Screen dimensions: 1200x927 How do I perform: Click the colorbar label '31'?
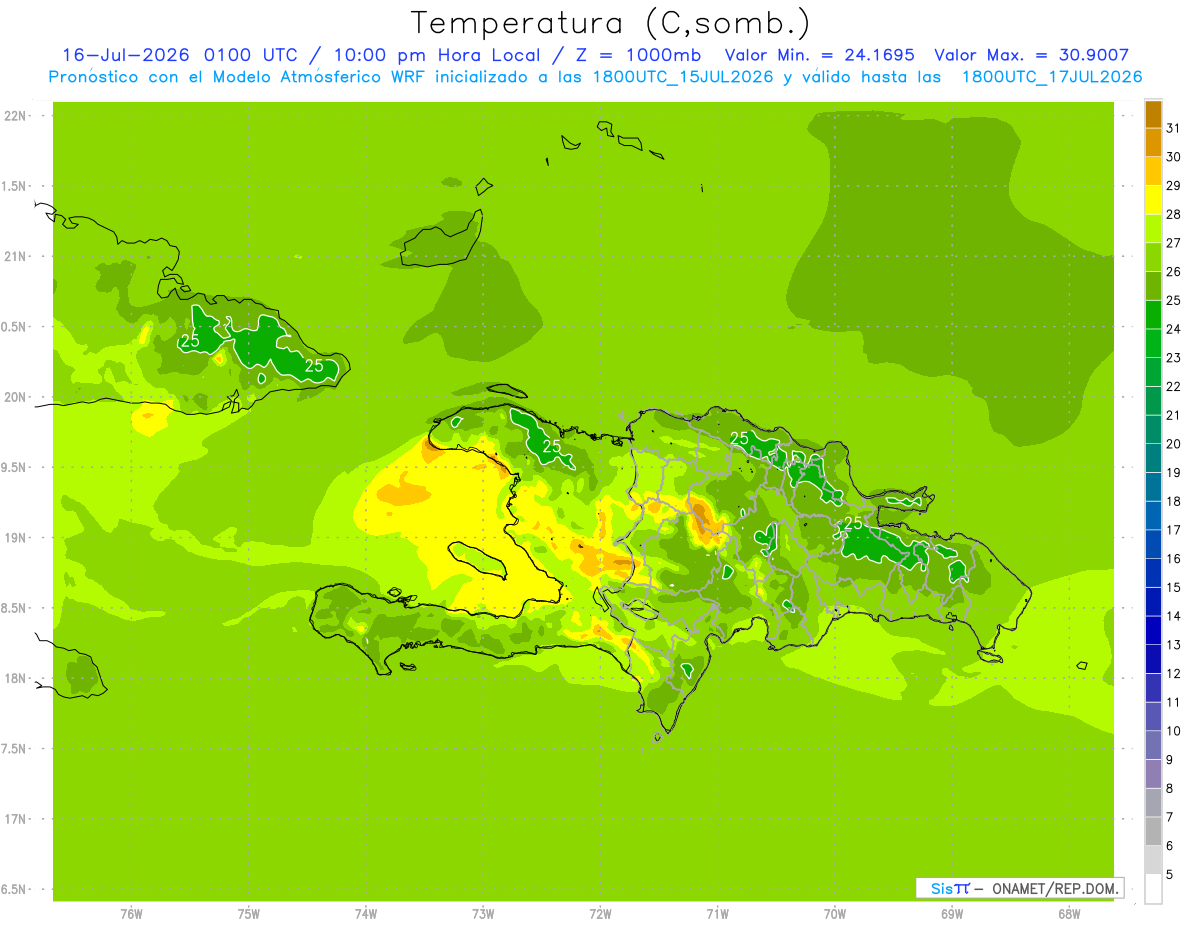pos(1174,128)
